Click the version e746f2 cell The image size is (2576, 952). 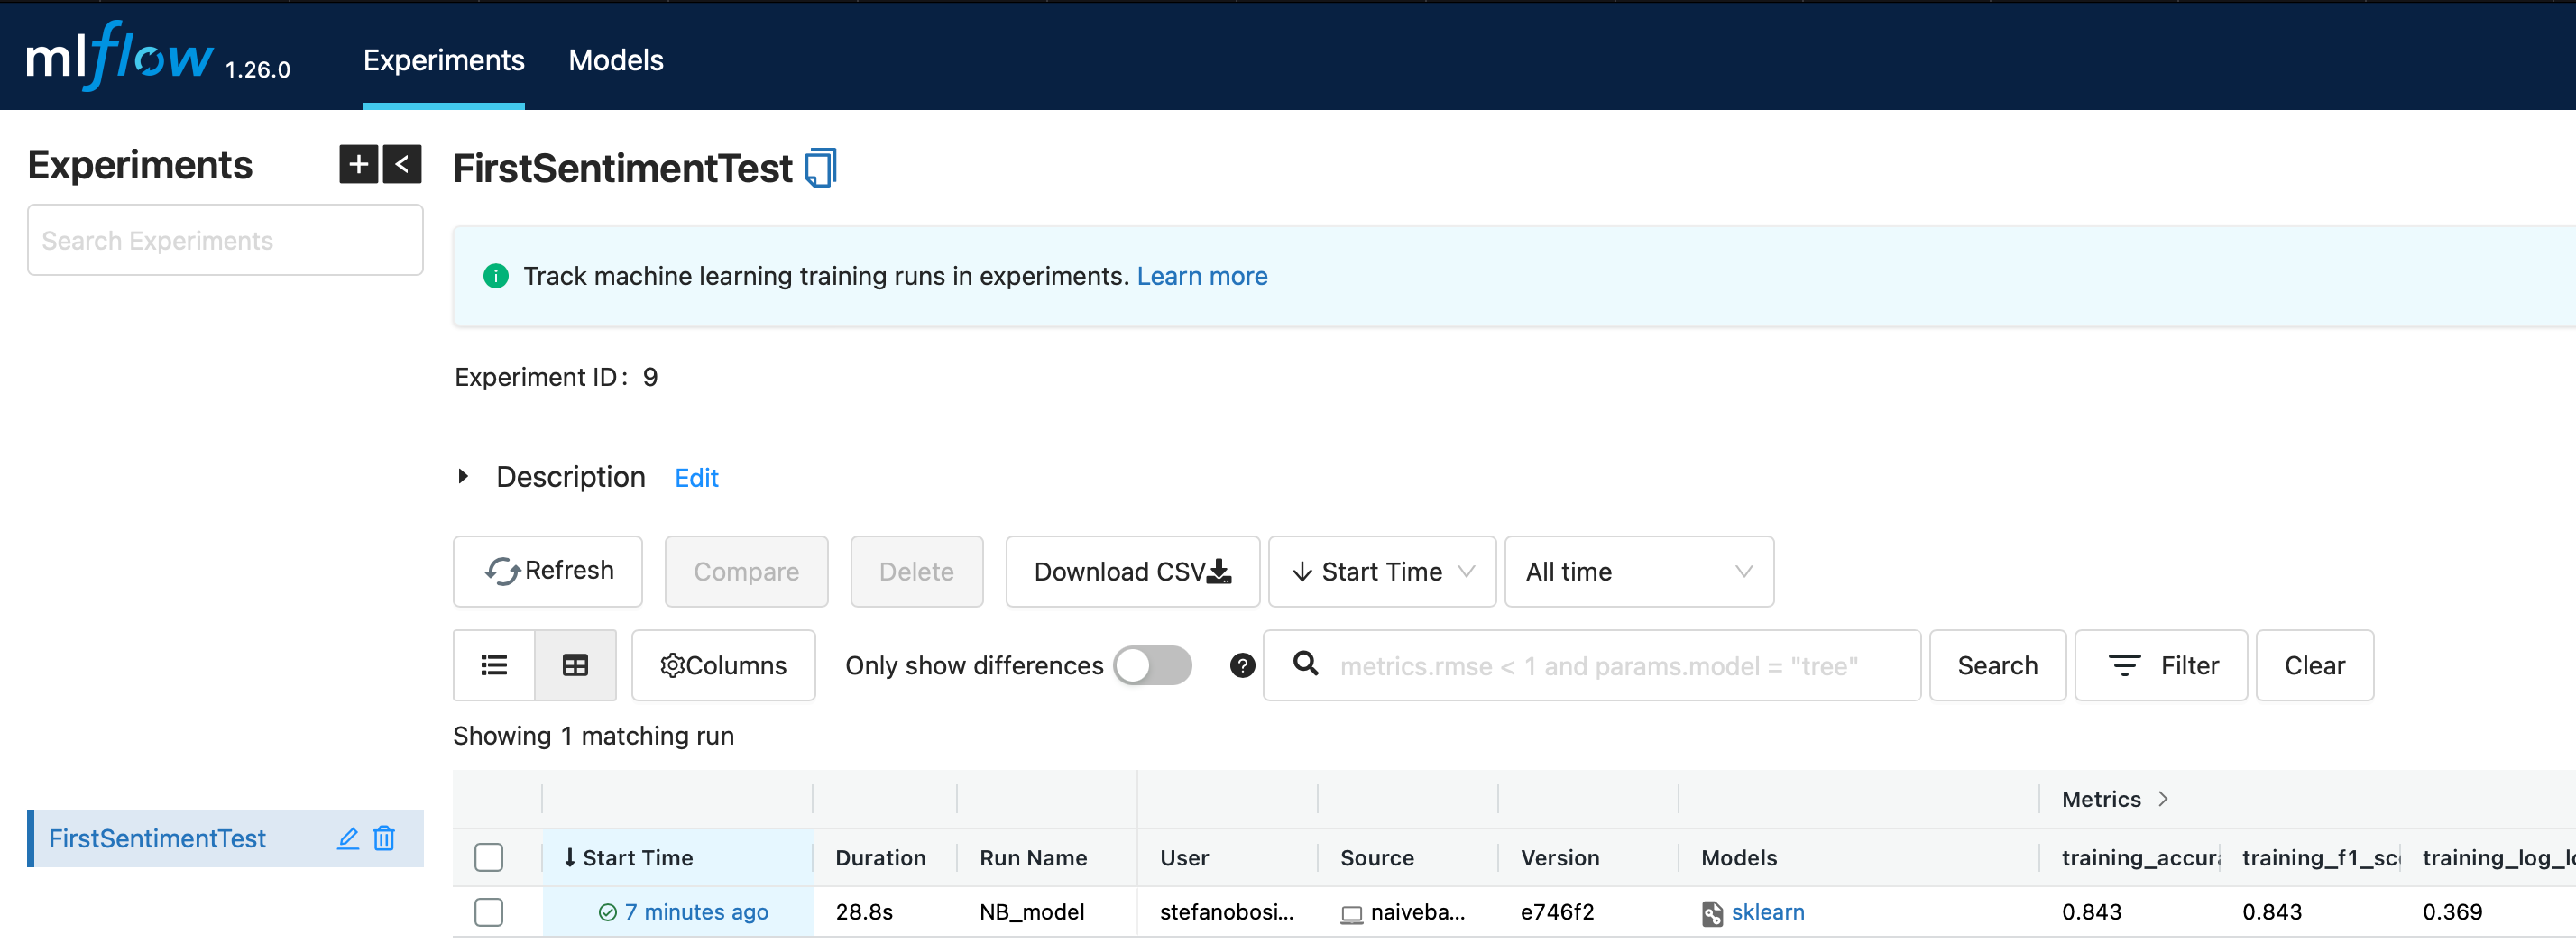tap(1557, 912)
